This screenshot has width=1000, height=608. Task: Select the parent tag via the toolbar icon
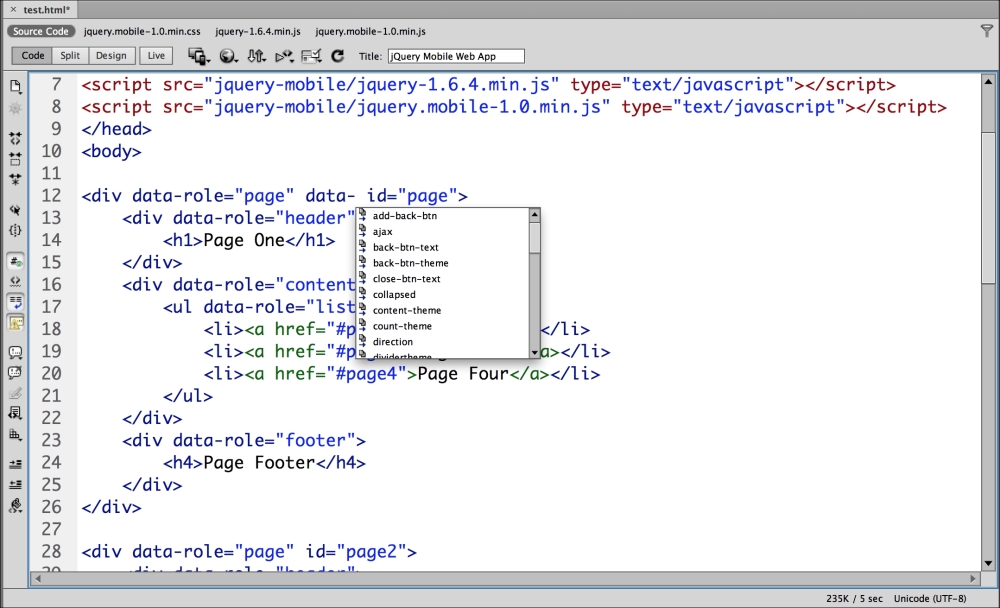(x=15, y=210)
